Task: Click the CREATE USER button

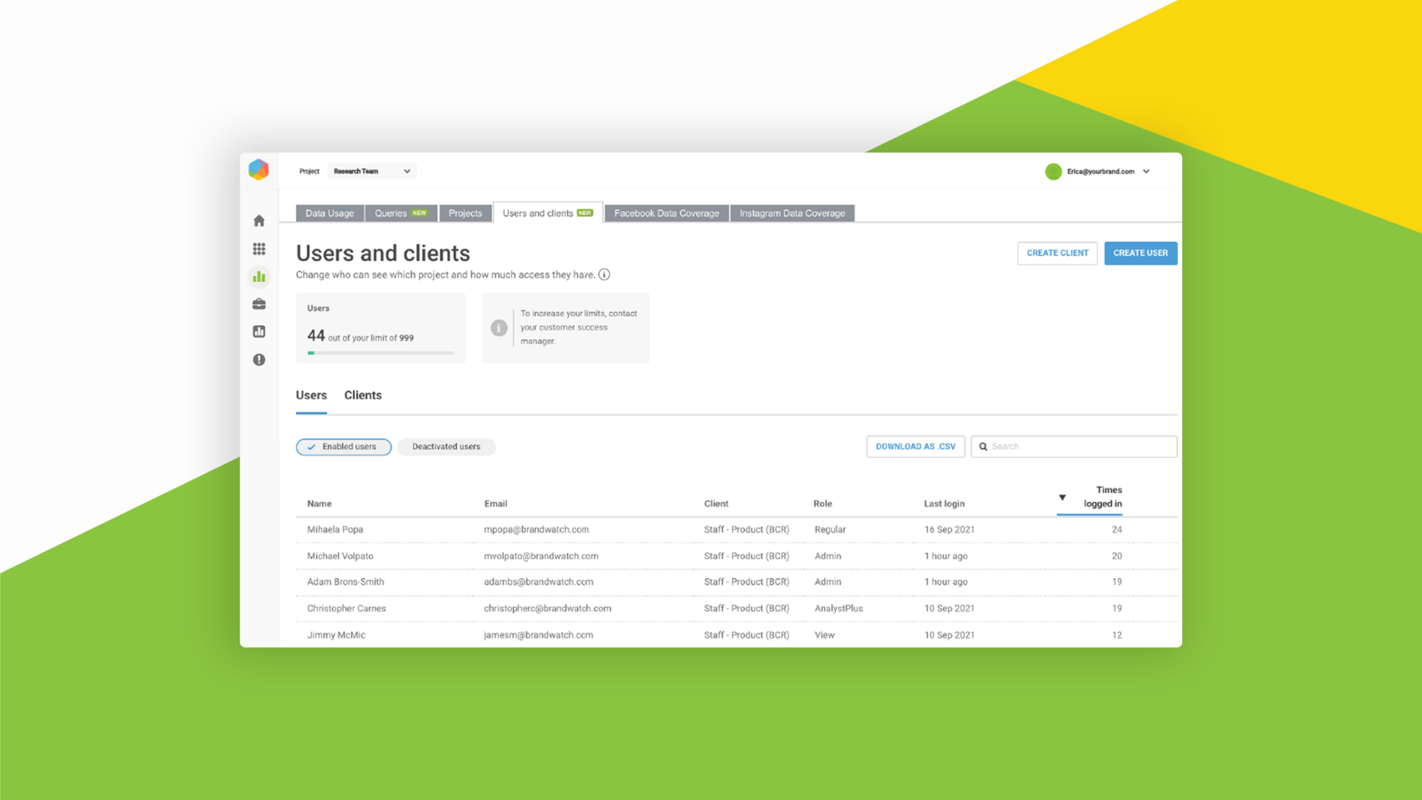Action: click(1140, 253)
